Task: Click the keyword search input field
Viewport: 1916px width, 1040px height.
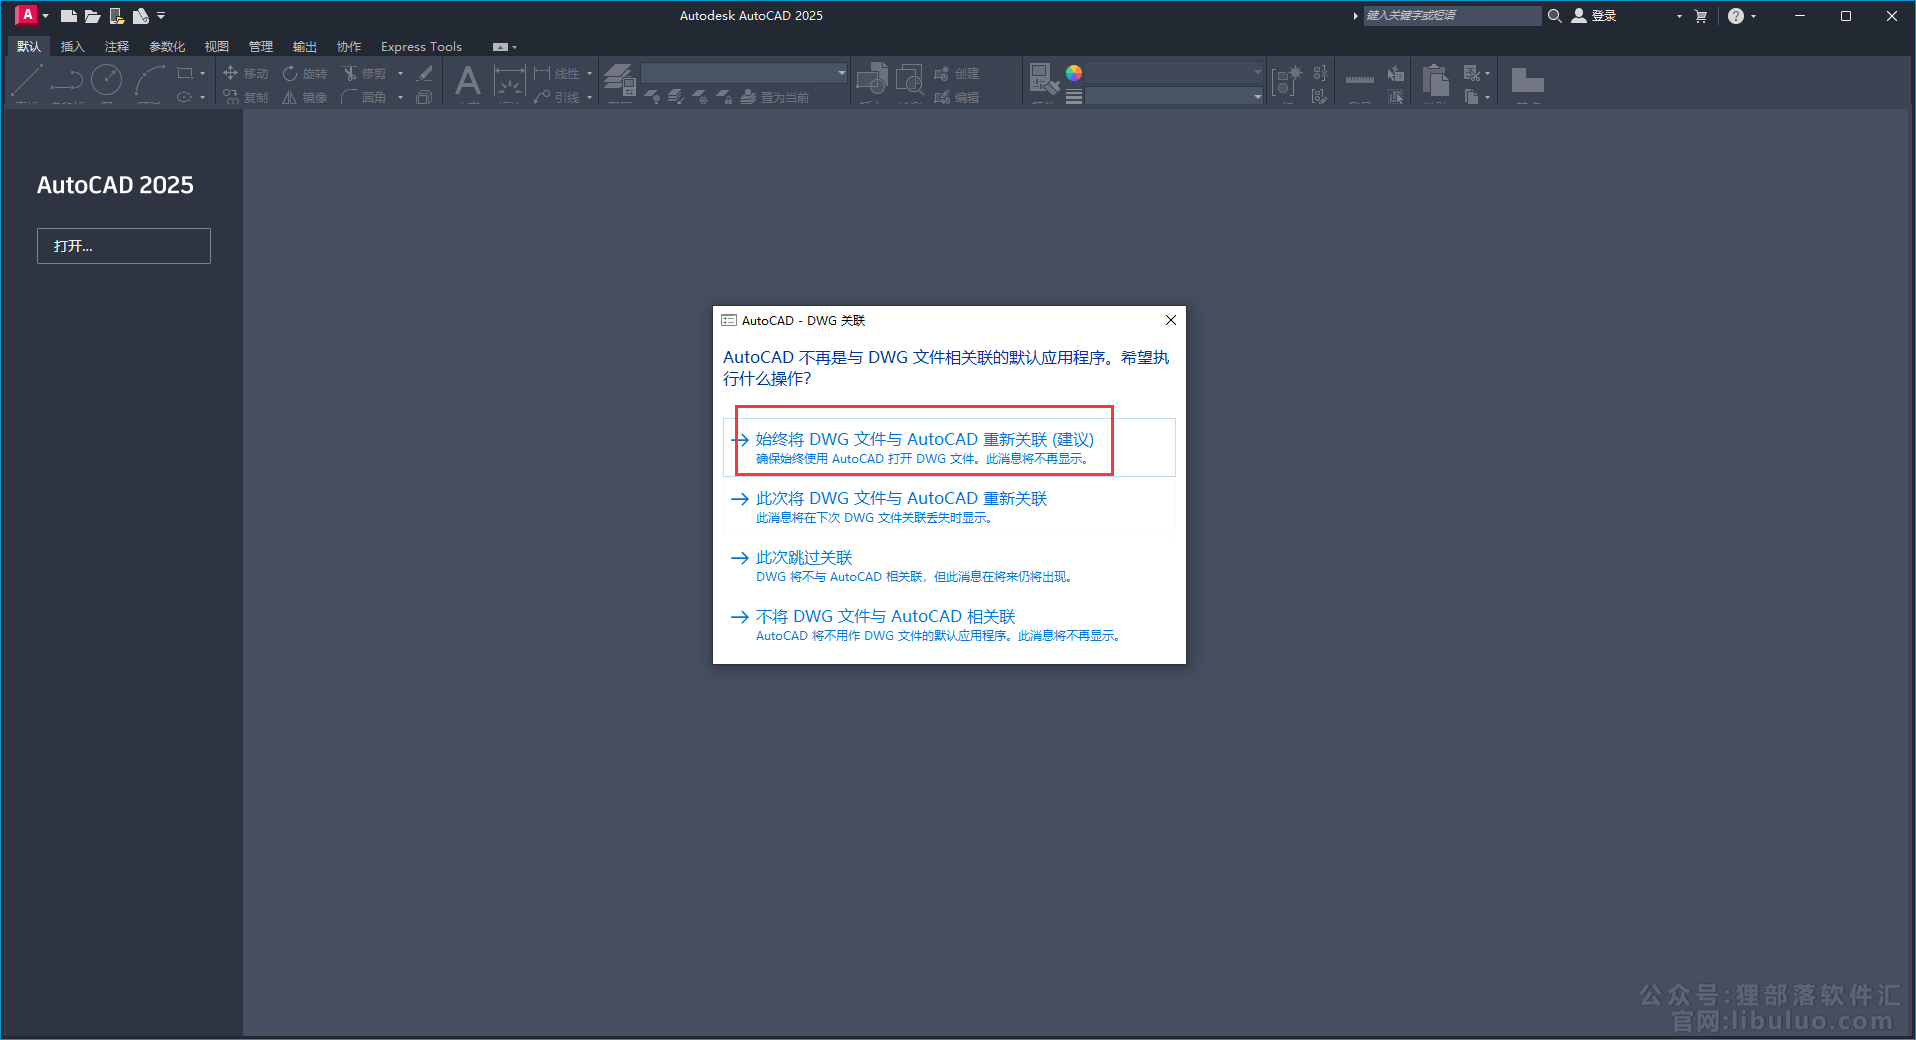Action: [1452, 16]
